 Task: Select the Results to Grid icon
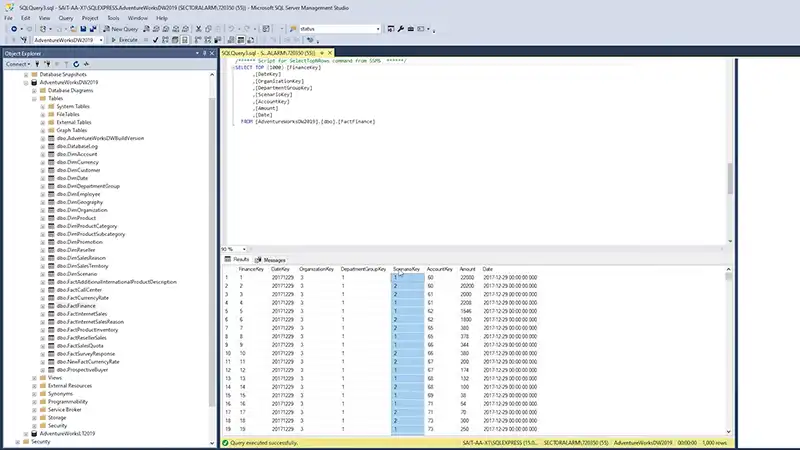click(x=241, y=40)
